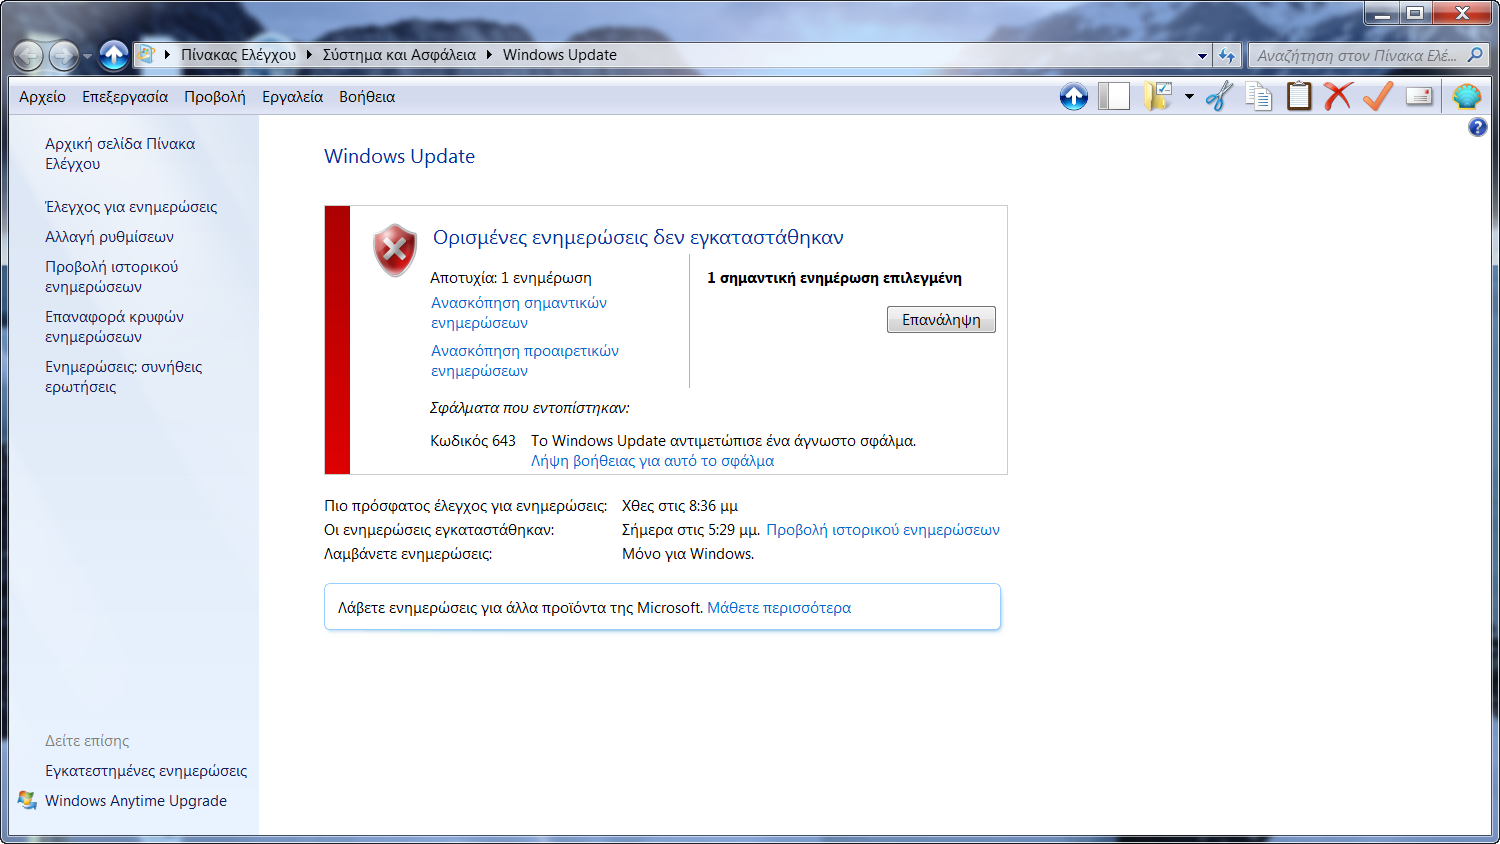Click the red shield error icon
The height and width of the screenshot is (844, 1500).
point(395,250)
